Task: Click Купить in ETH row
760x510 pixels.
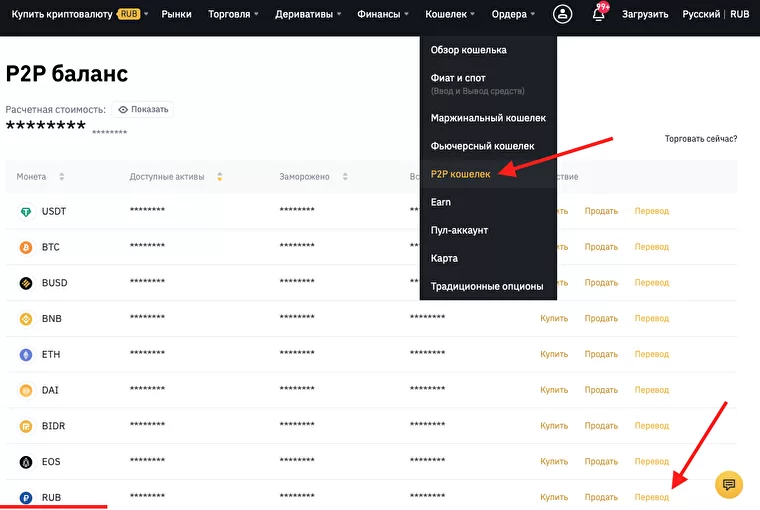Action: coord(554,354)
